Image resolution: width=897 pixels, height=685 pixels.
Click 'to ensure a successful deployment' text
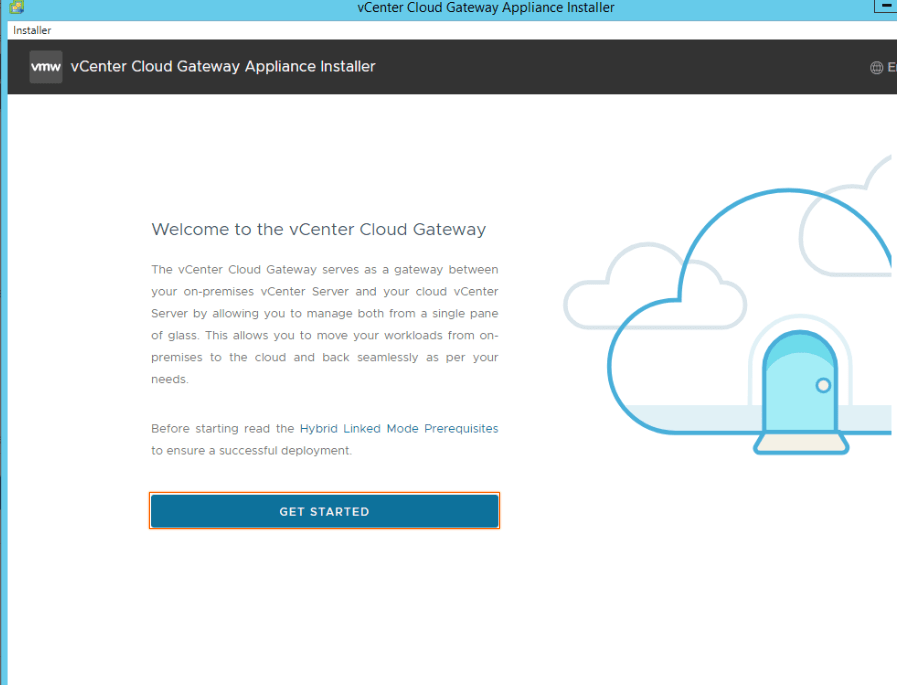pyautogui.click(x=251, y=451)
